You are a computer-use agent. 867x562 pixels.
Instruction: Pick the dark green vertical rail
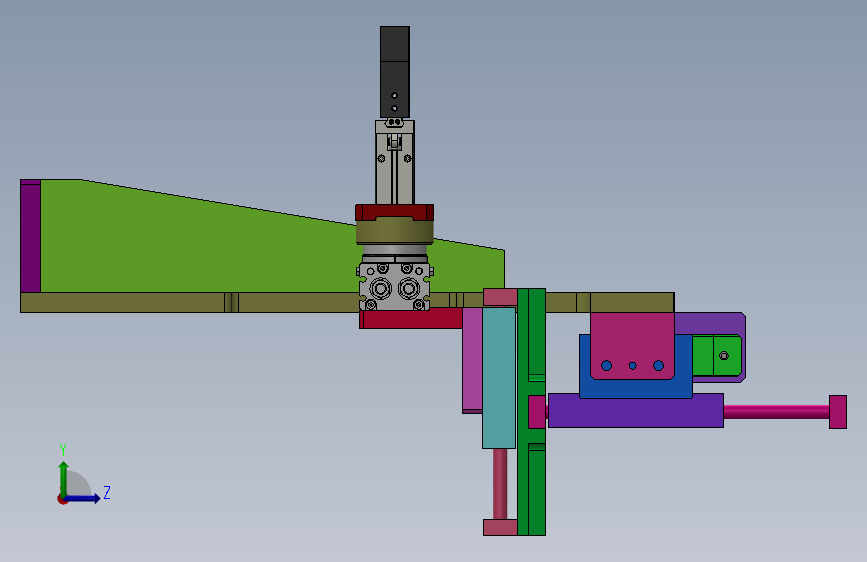(x=531, y=412)
